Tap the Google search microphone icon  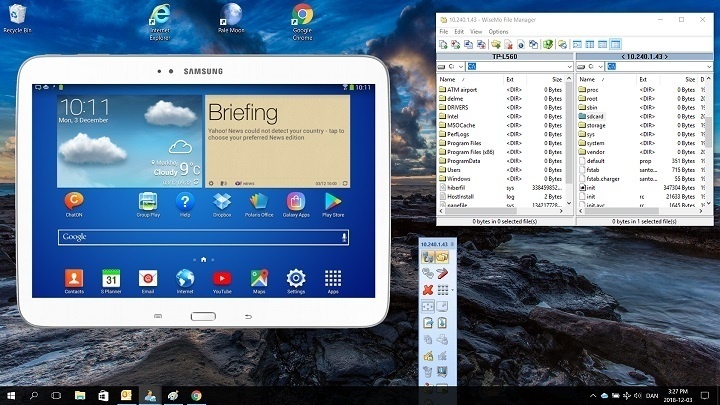(x=344, y=237)
